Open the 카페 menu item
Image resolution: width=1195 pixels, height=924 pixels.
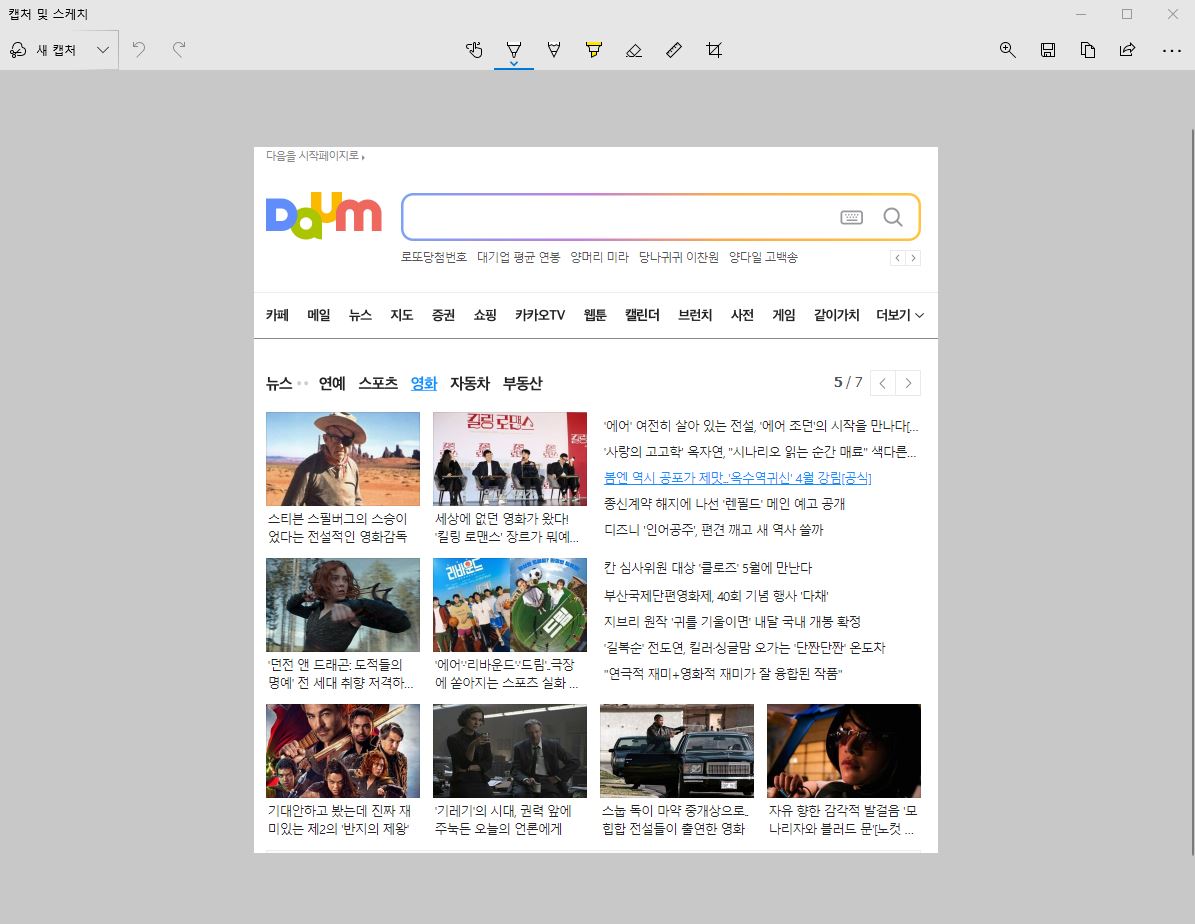pos(277,315)
